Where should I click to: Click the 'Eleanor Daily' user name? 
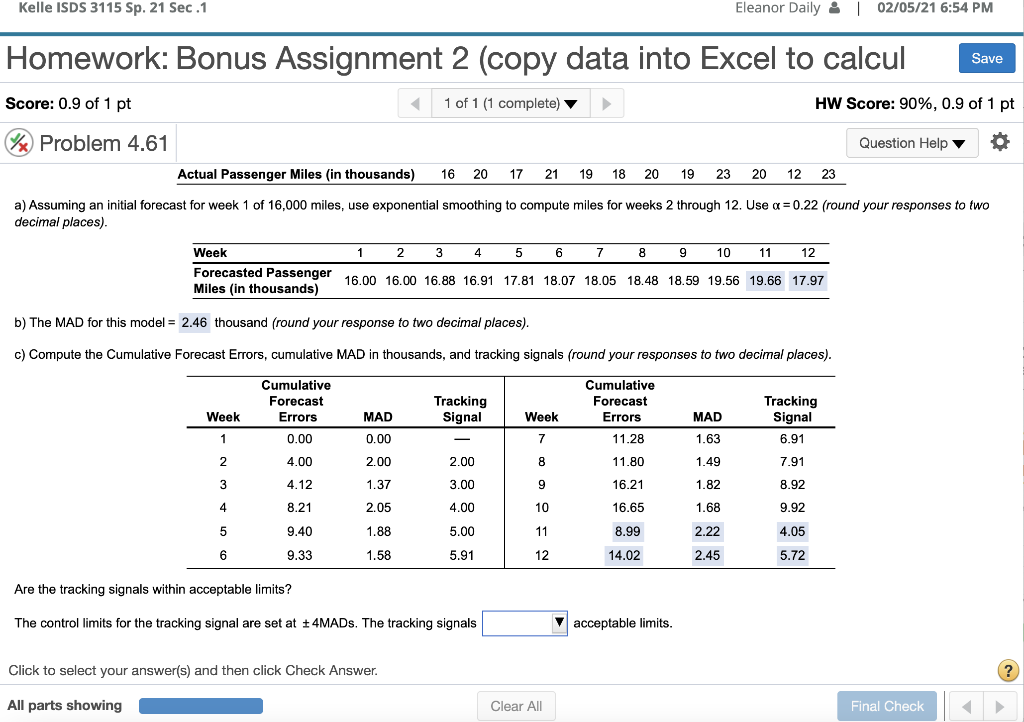(777, 8)
